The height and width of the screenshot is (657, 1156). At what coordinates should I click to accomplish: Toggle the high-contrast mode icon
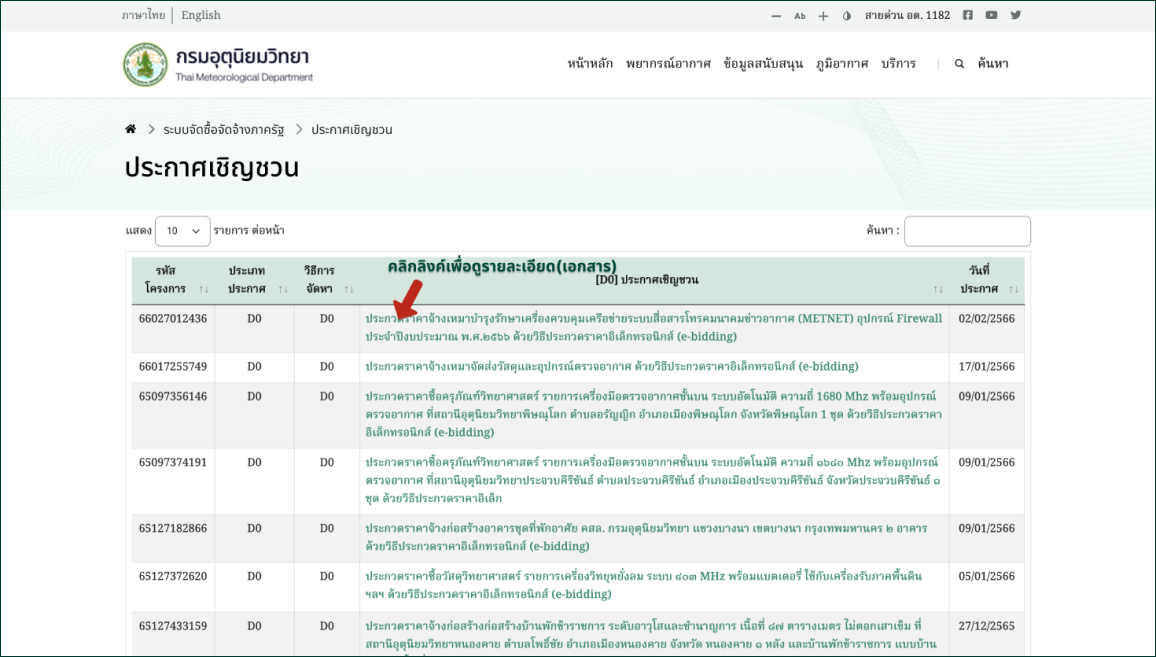pos(847,16)
